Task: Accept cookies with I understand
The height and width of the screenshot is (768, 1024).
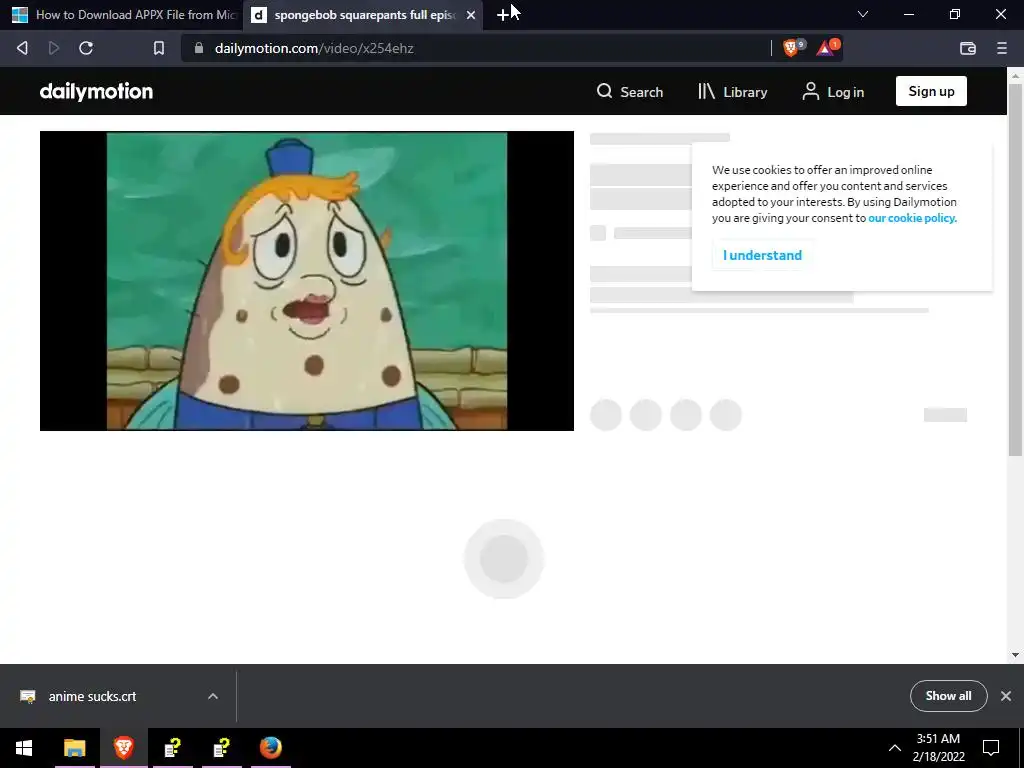Action: click(762, 255)
